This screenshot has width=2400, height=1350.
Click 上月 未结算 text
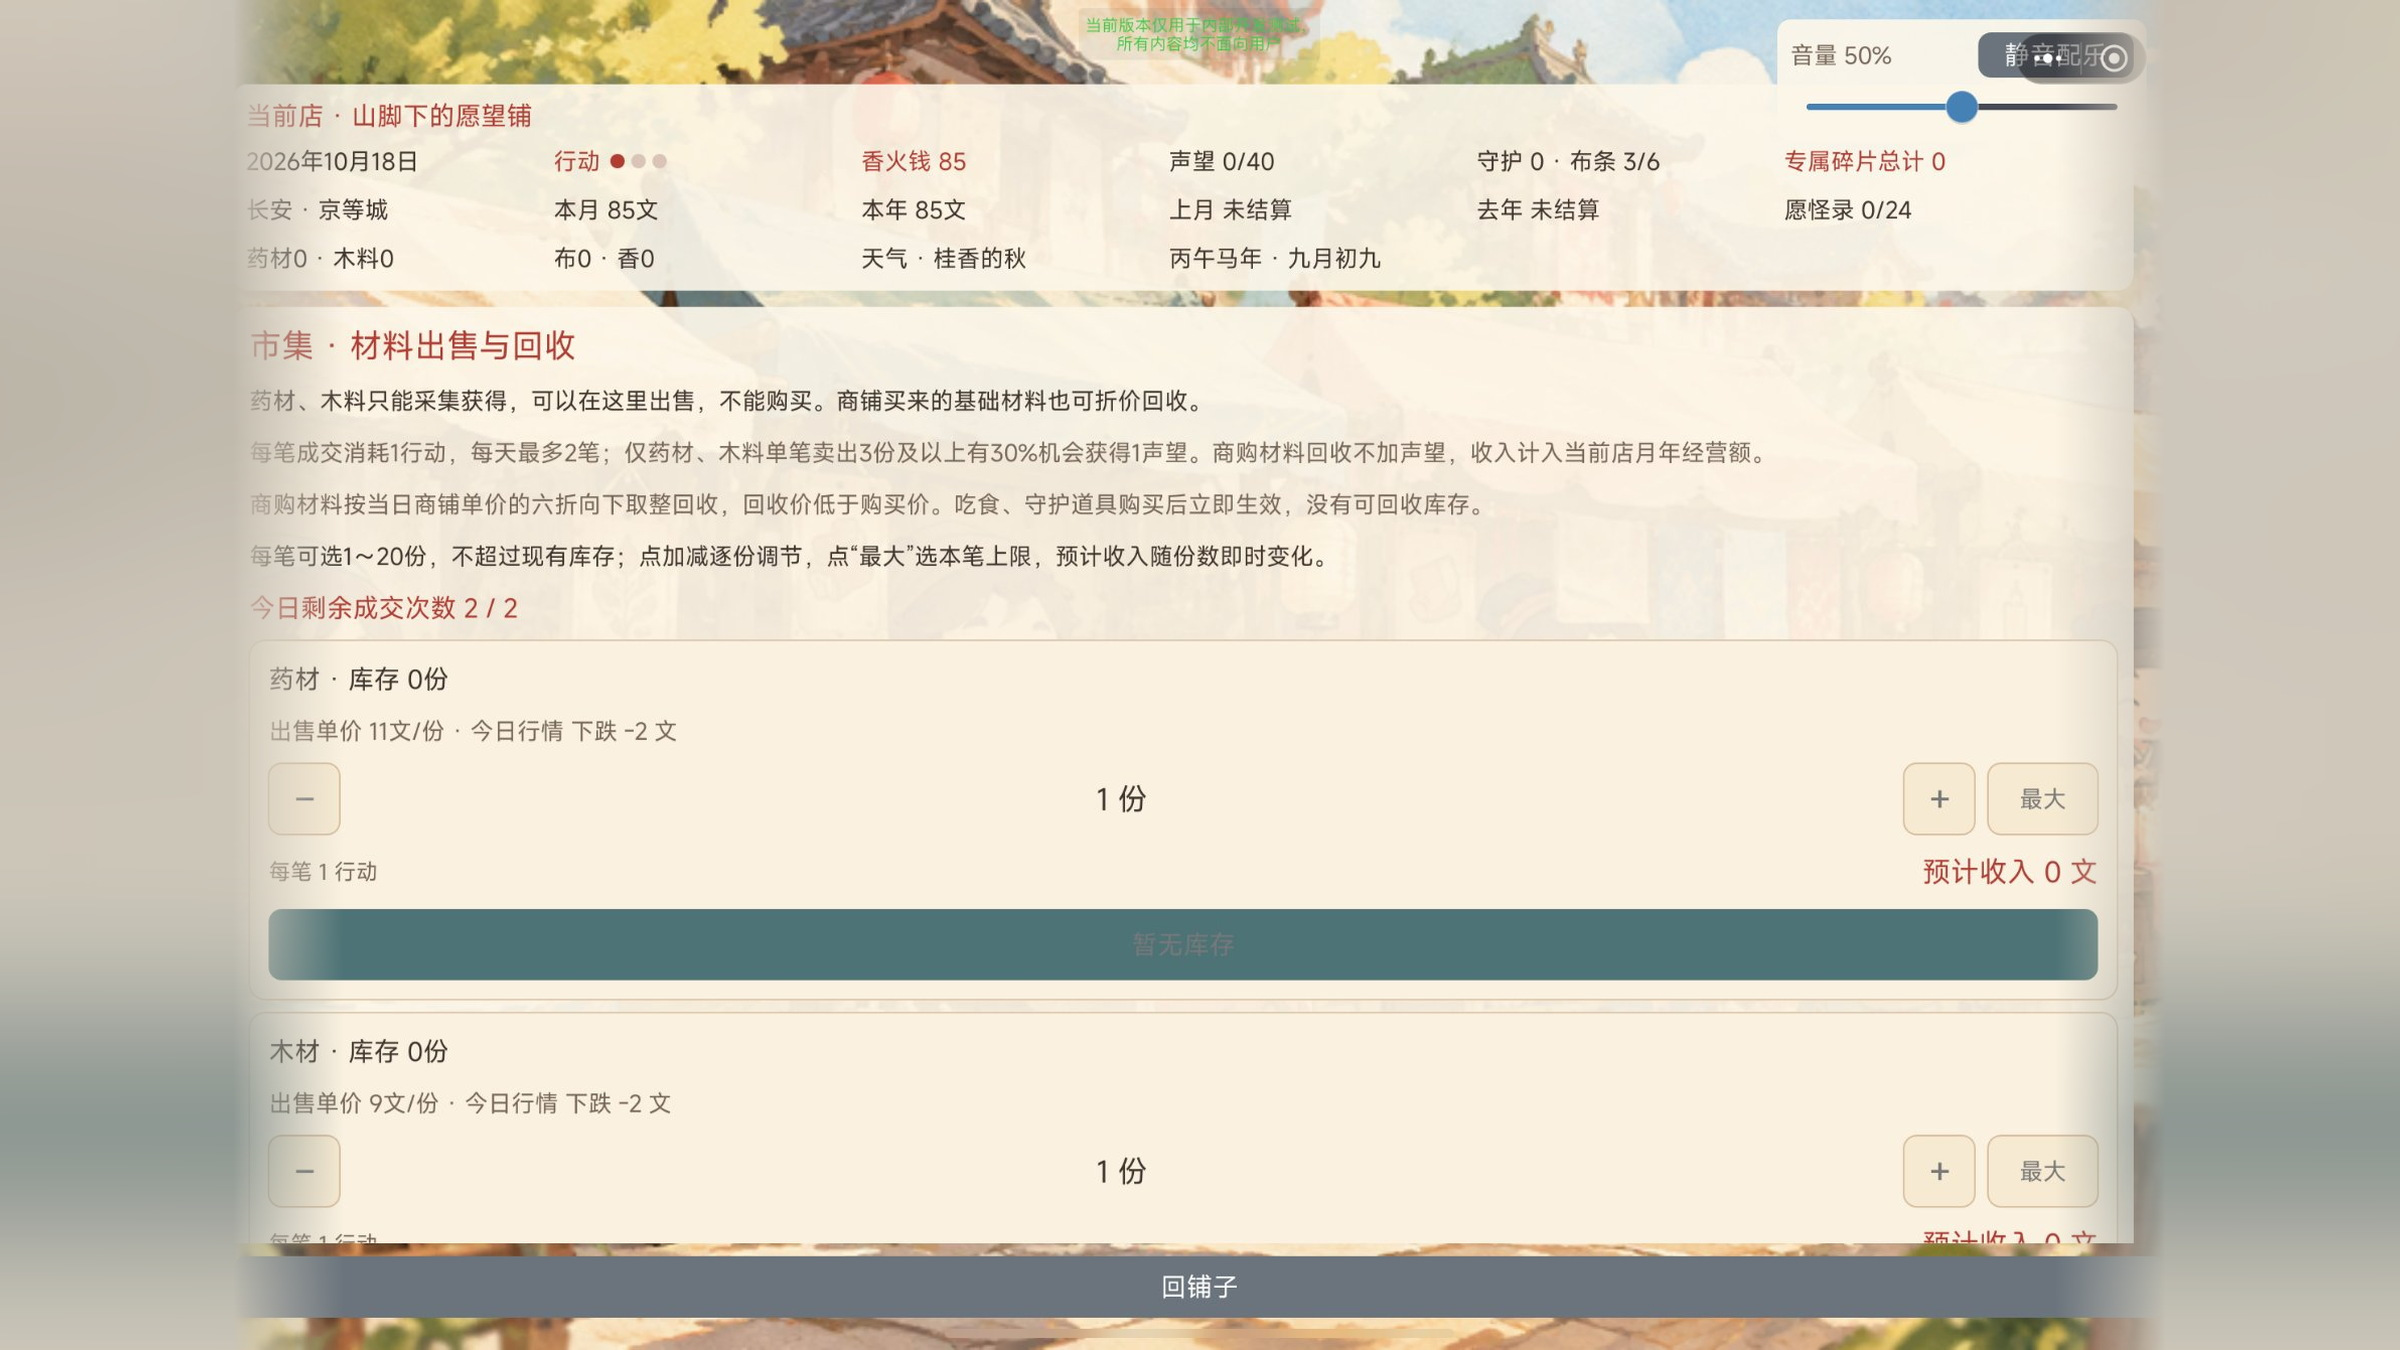(1230, 210)
